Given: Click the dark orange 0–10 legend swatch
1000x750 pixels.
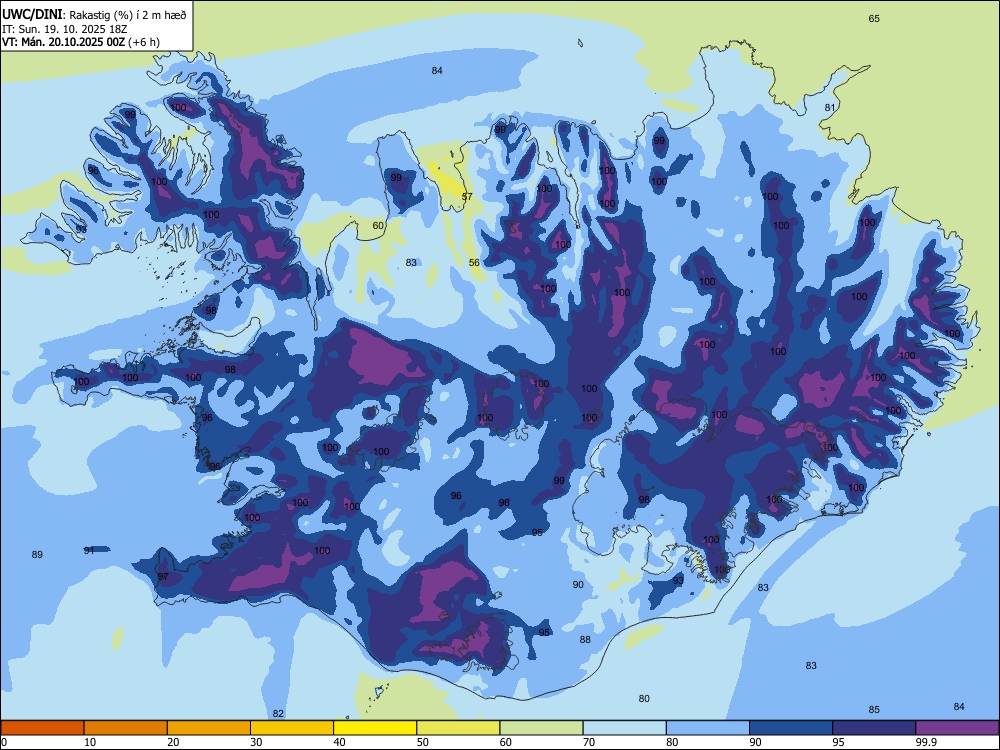Looking at the screenshot, I should coord(42,728).
